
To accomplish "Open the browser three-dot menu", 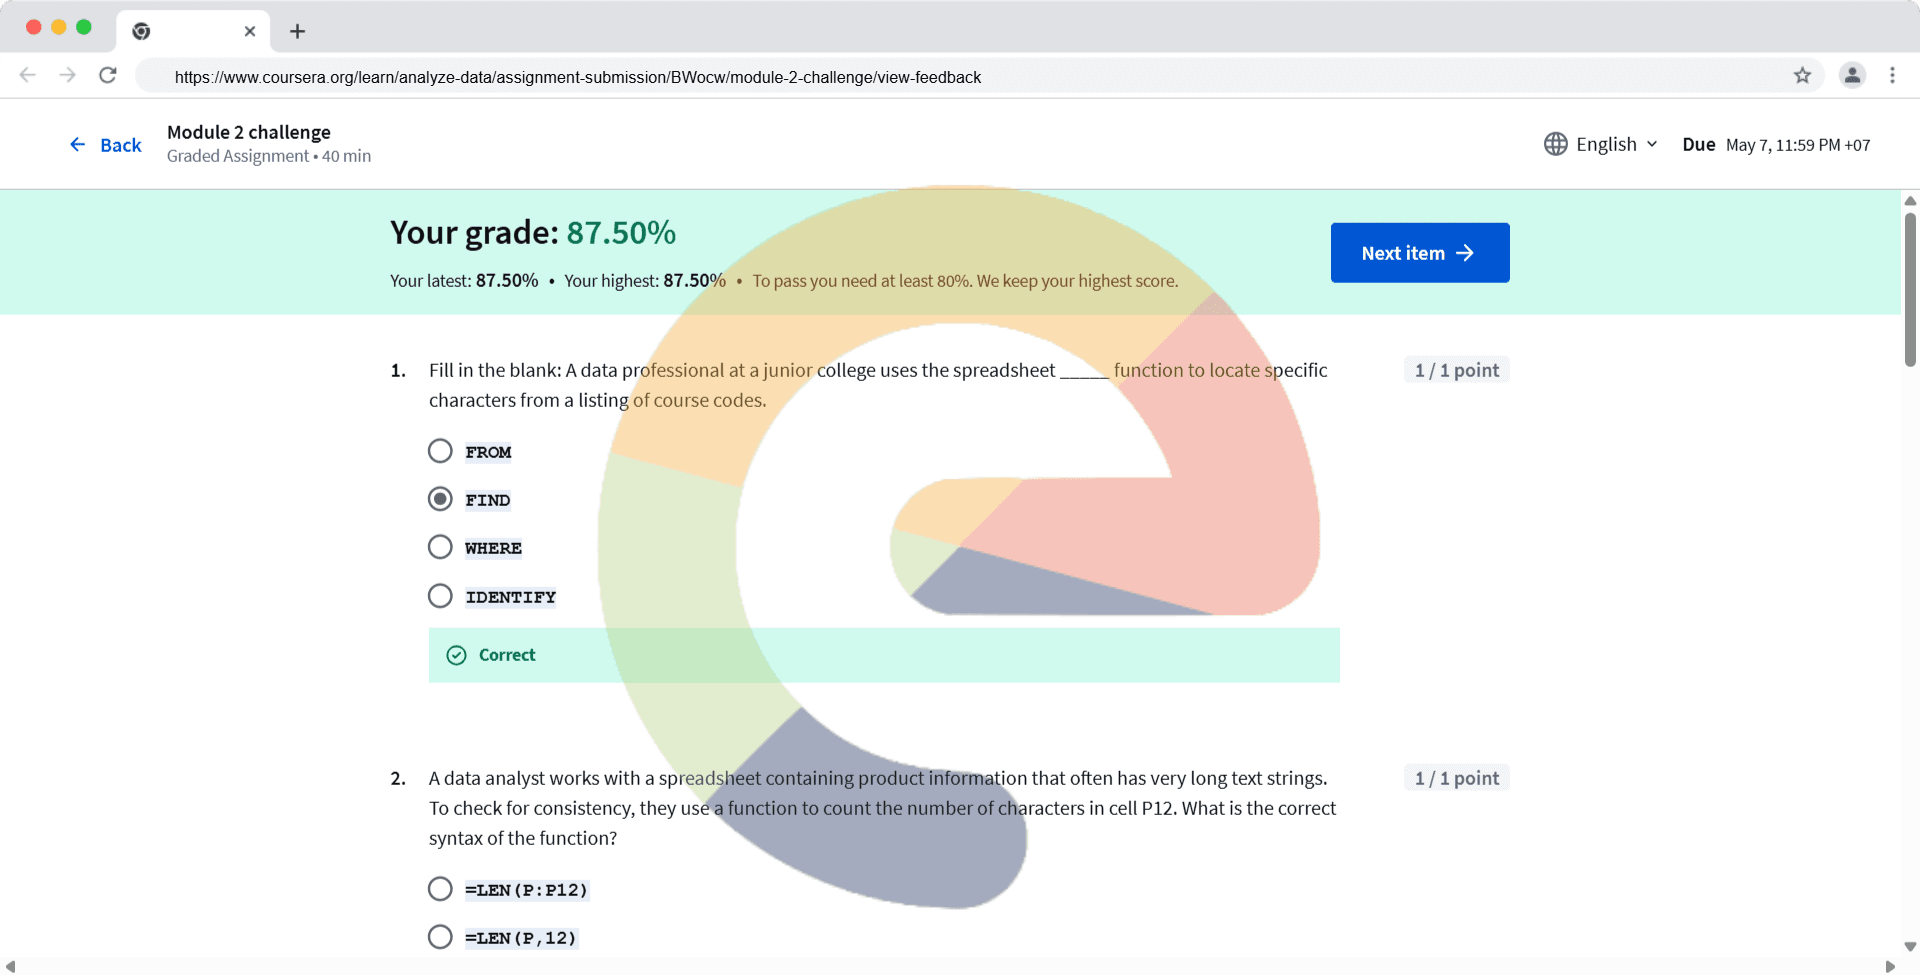I will [x=1892, y=75].
